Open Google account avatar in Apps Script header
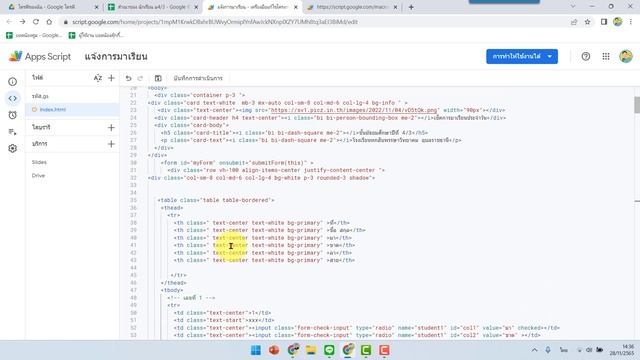Screen dimensions: 640x360 (x=626, y=56)
